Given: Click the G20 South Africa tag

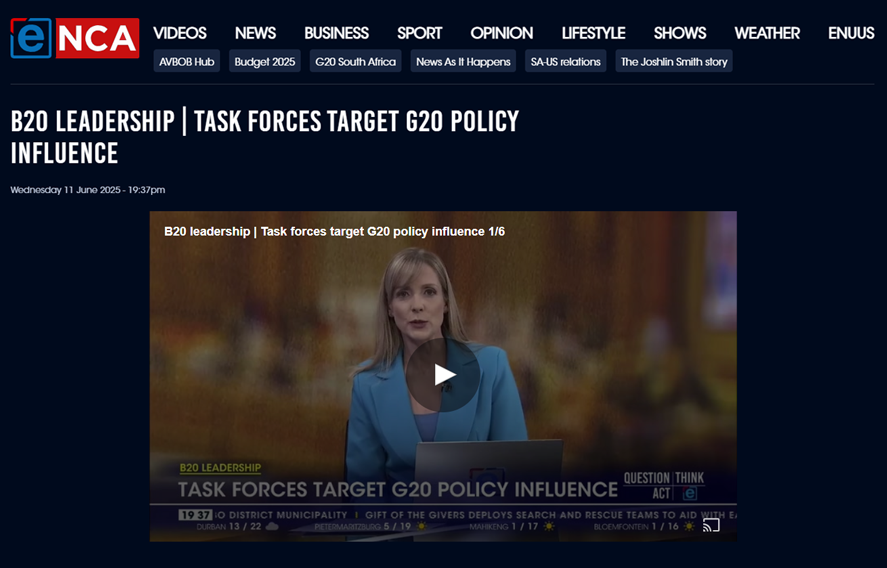Looking at the screenshot, I should [355, 62].
